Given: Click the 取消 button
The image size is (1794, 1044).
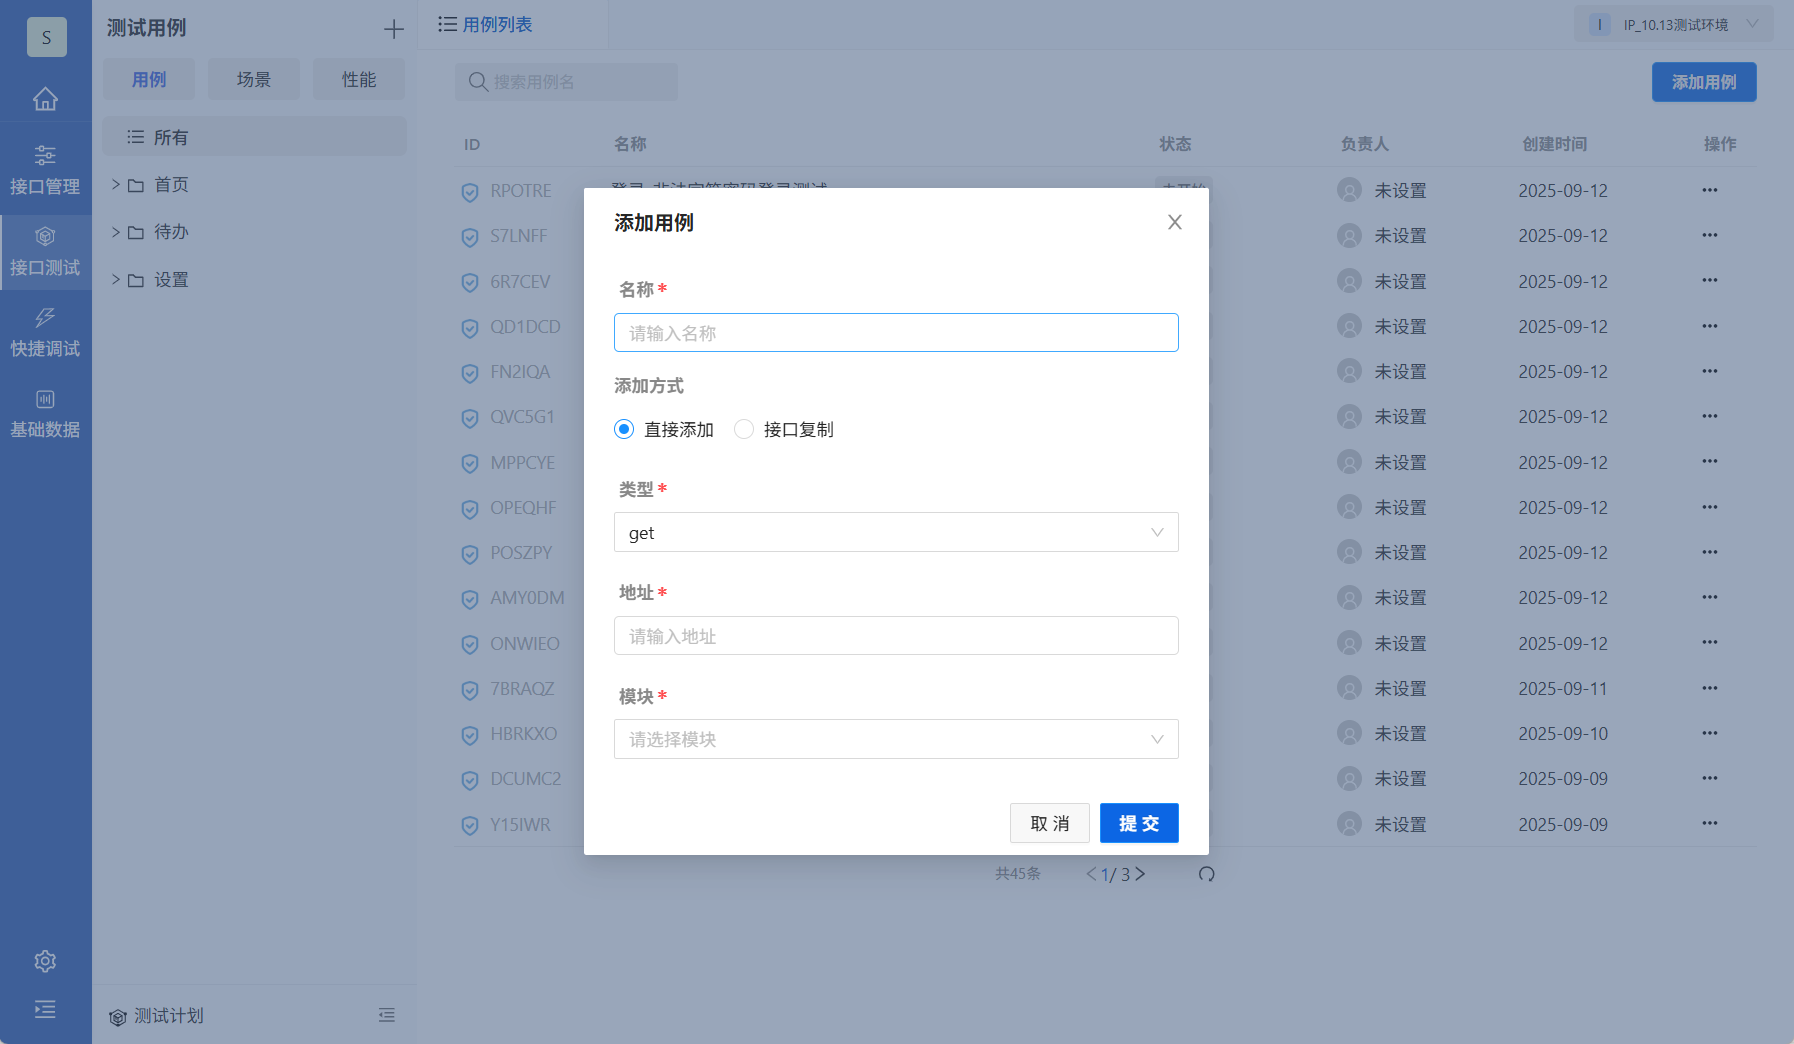Looking at the screenshot, I should click(x=1050, y=823).
